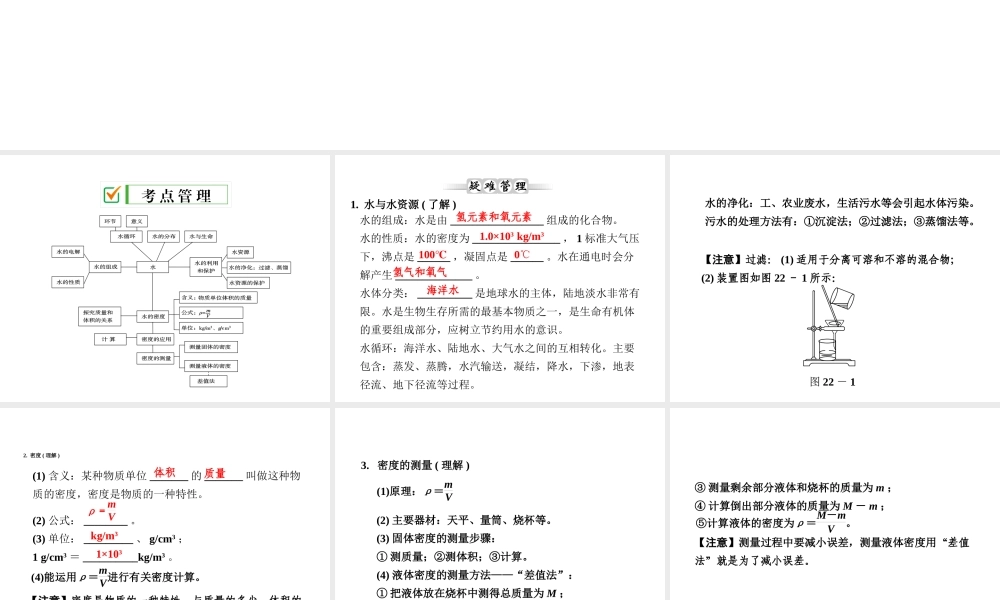The width and height of the screenshot is (1000, 600).
Task: Select the 水的利用和保护 node in the mind map
Action: [x=205, y=267]
